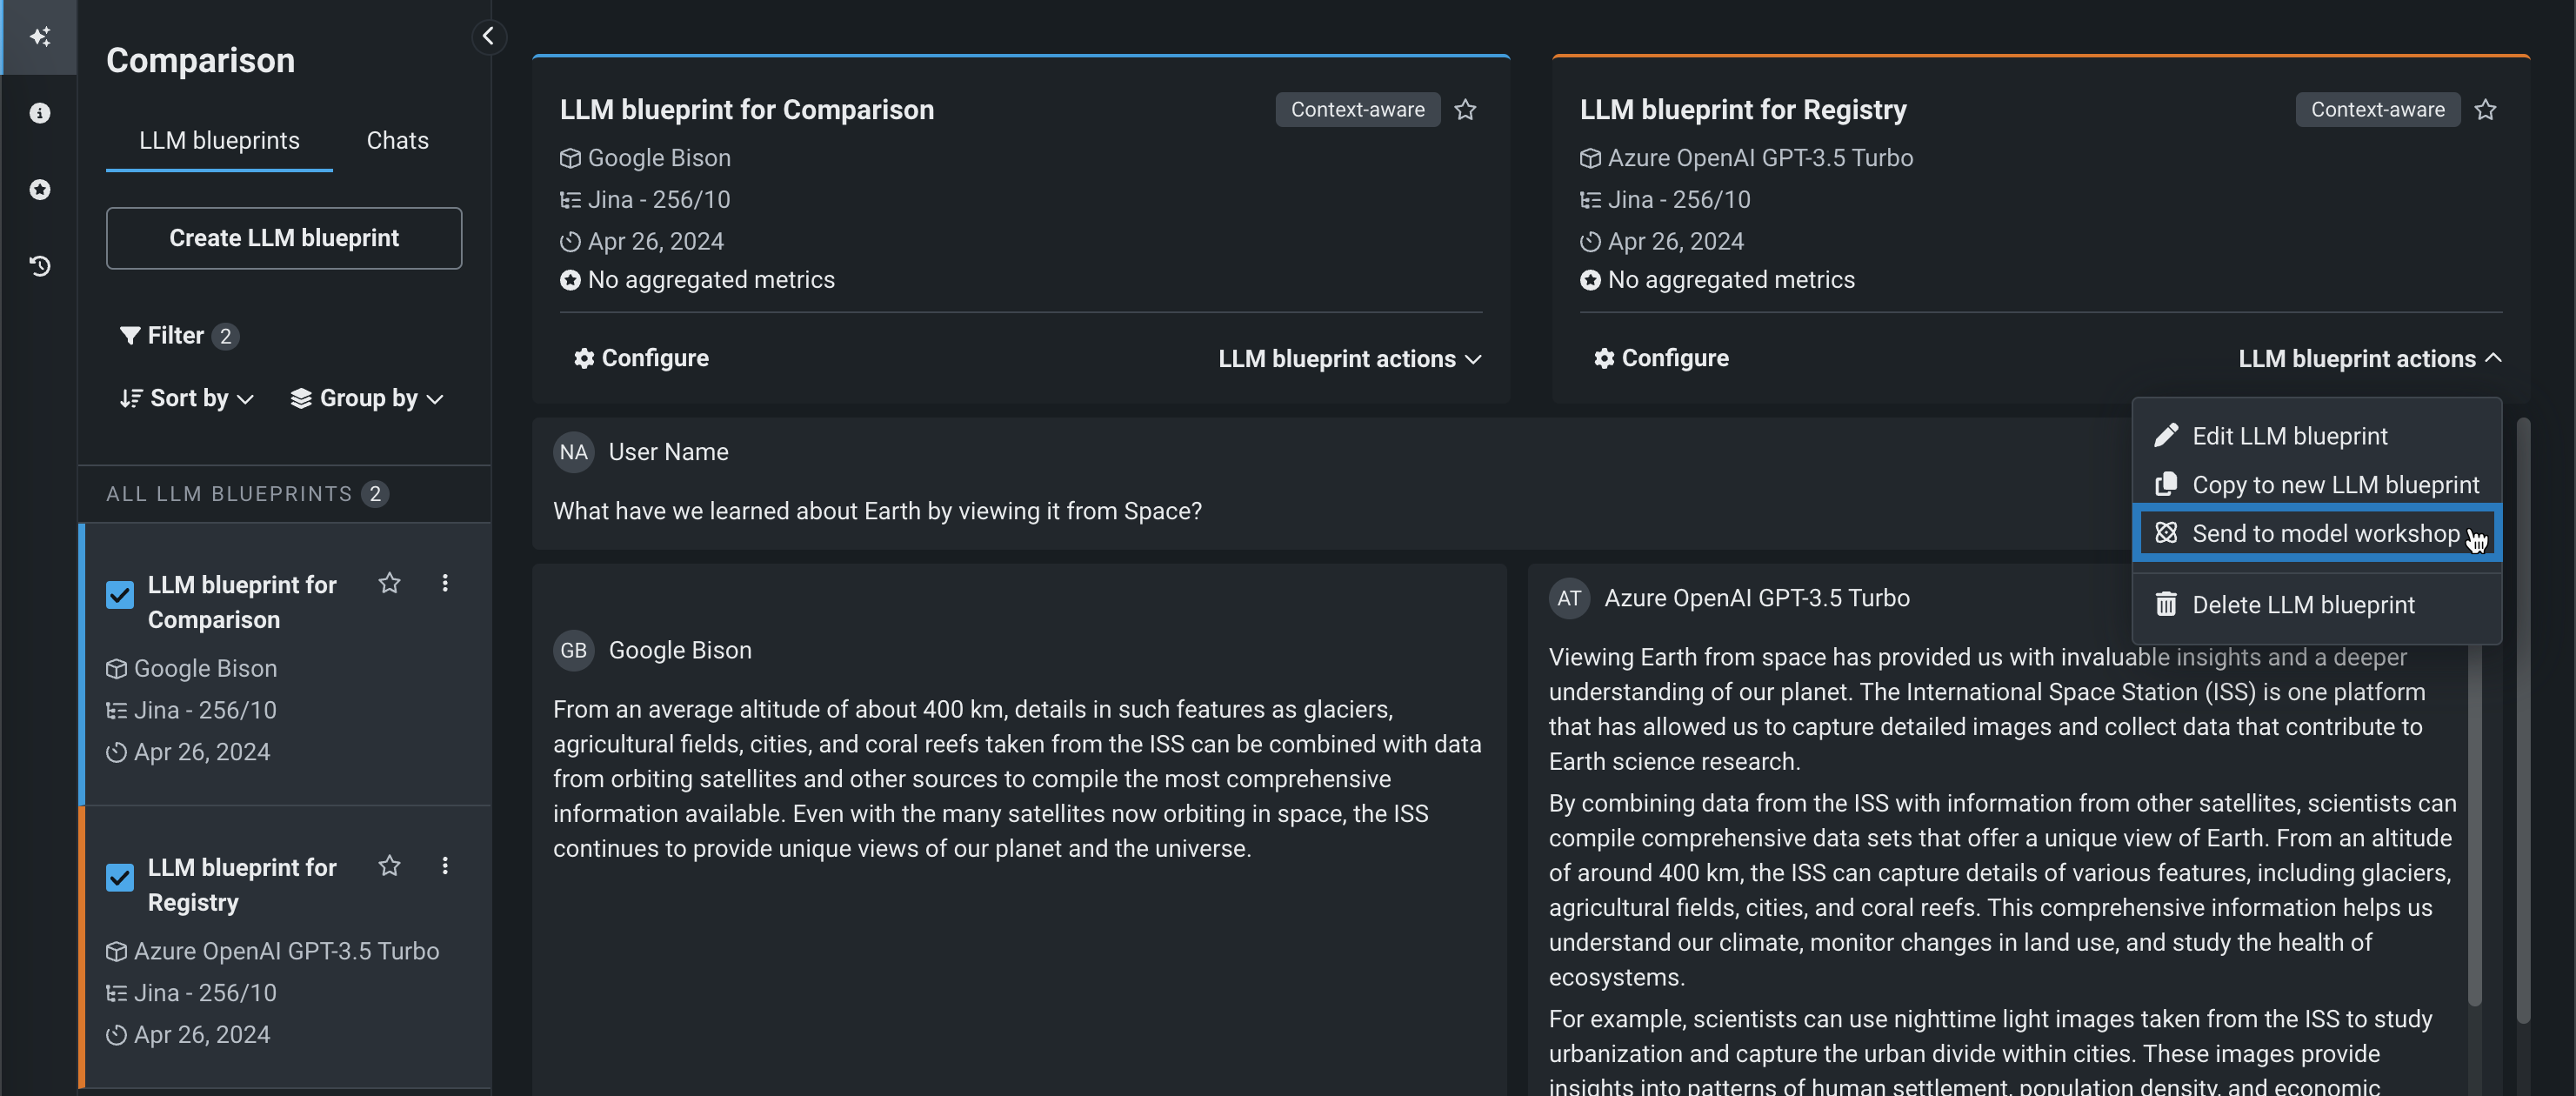Uncheck LLM blueprint for Registry checkbox
Screen dimensions: 2576x1096
pyautogui.click(x=120, y=878)
